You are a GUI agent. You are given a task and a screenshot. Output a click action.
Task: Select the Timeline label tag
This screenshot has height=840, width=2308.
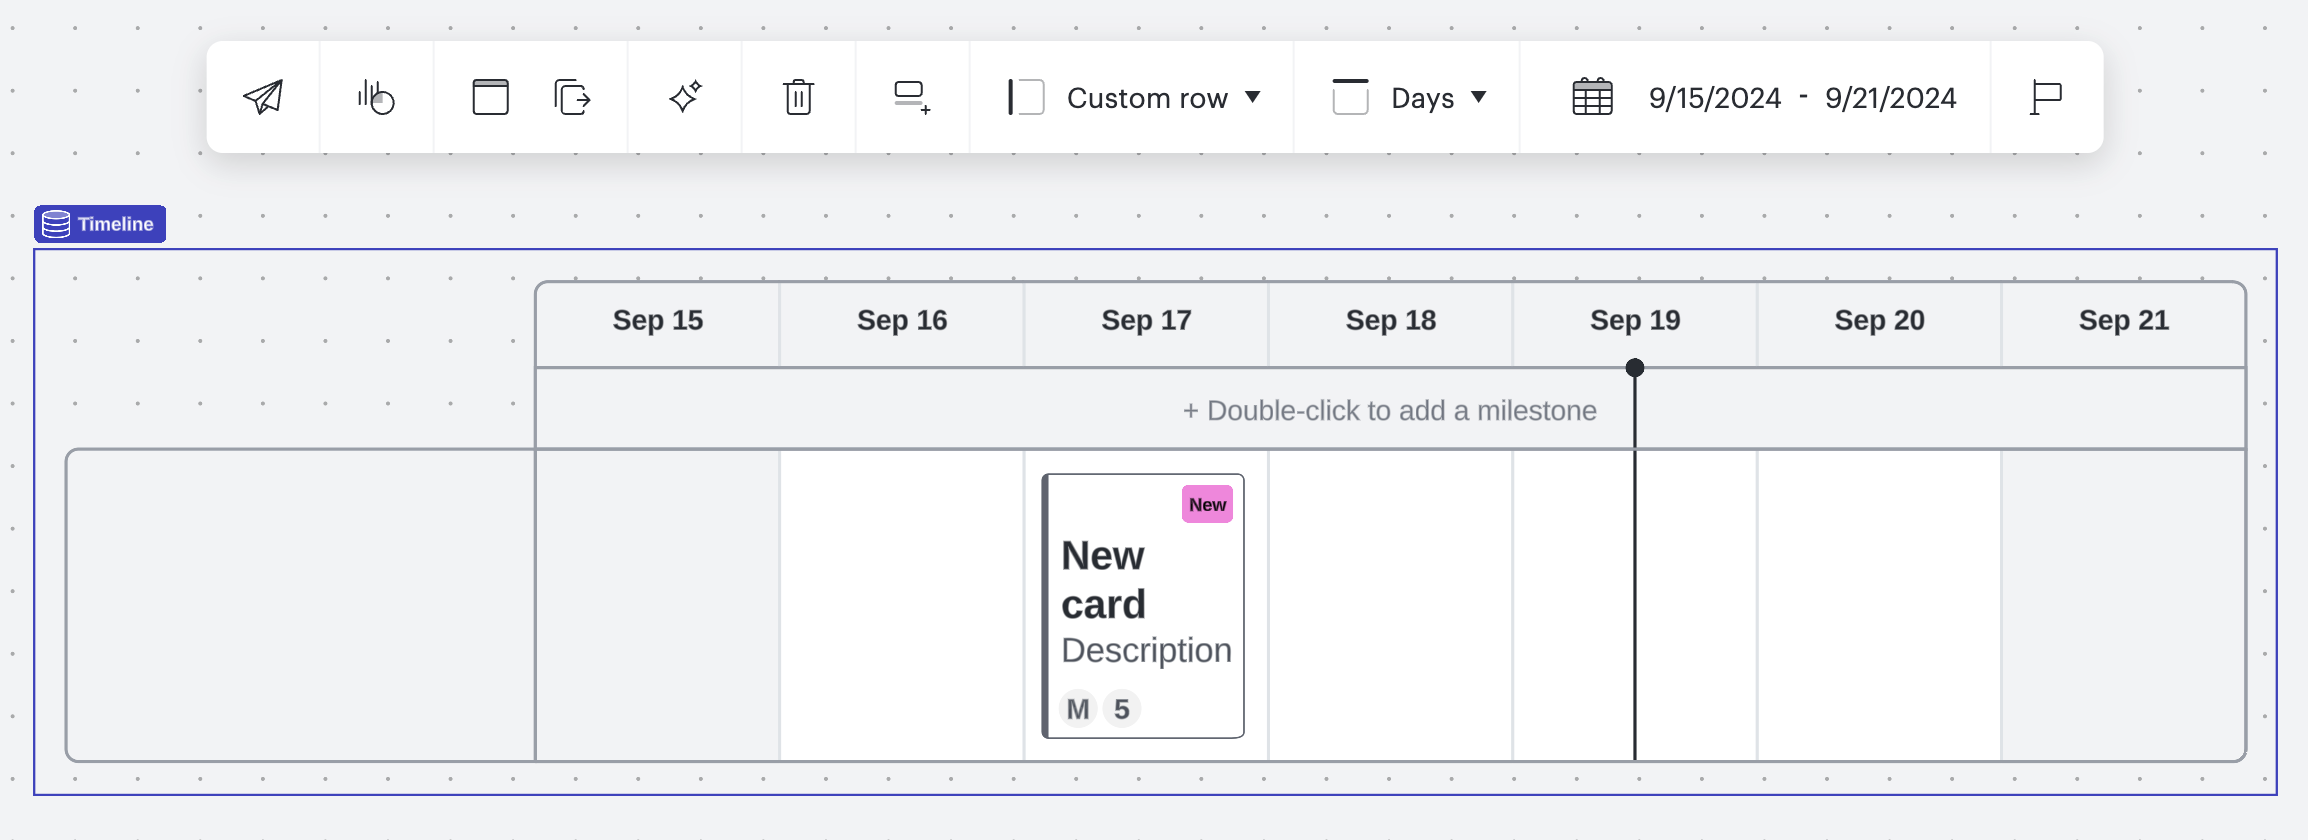coord(99,223)
